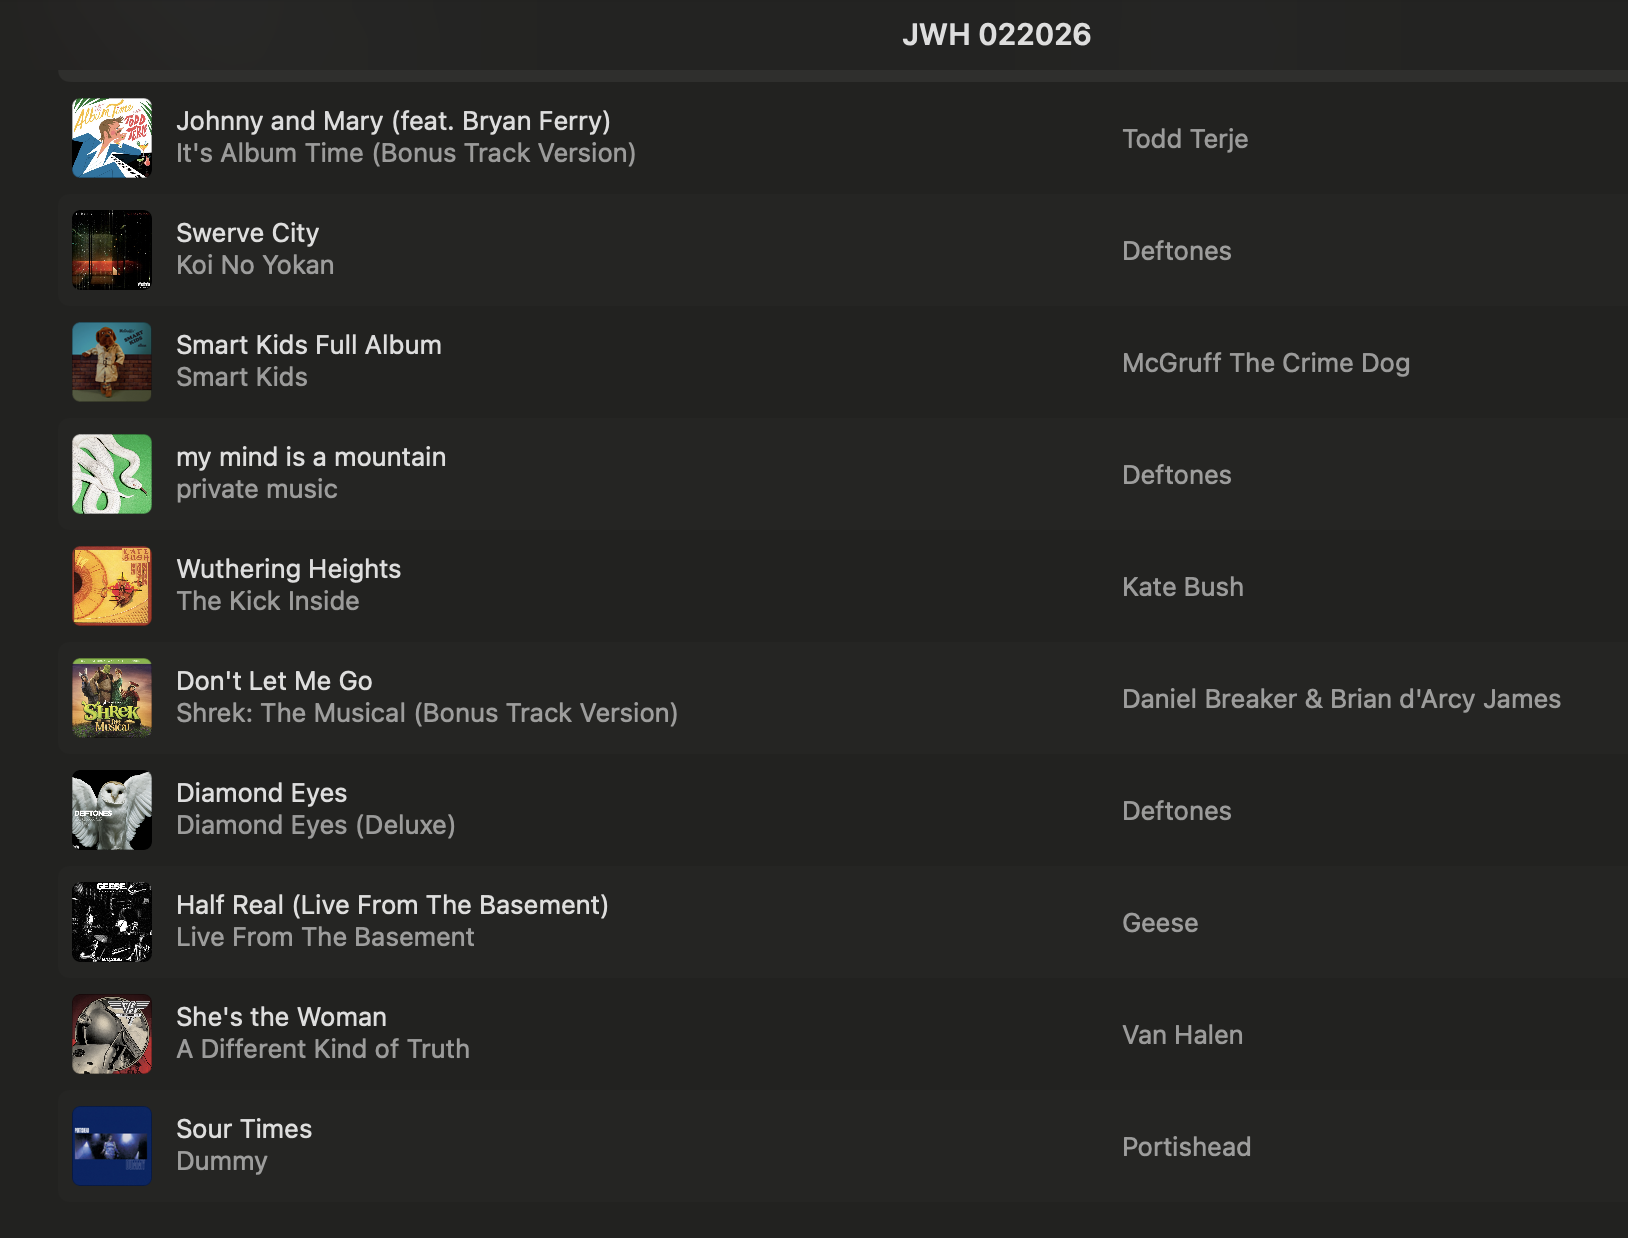Click the private music snake artwork
Image resolution: width=1628 pixels, height=1238 pixels.
pos(112,474)
